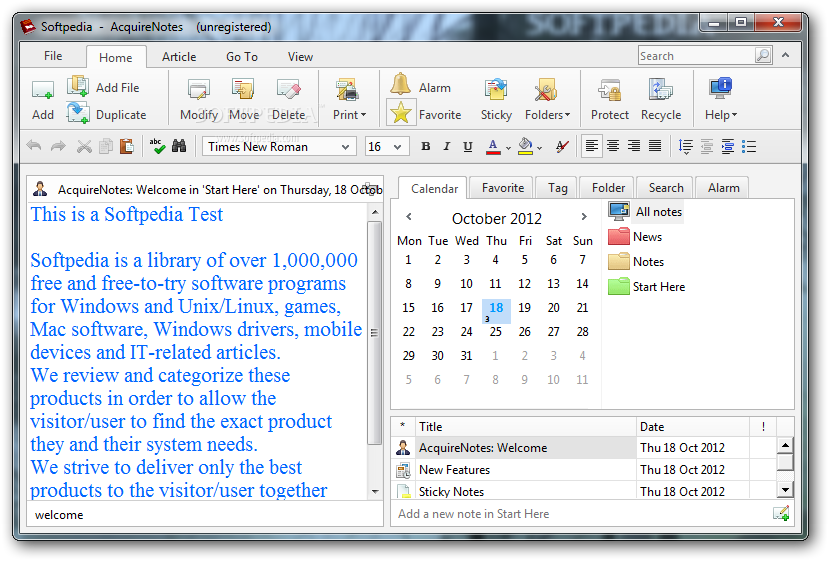Open the Times New Roman font dropdown

(x=345, y=147)
